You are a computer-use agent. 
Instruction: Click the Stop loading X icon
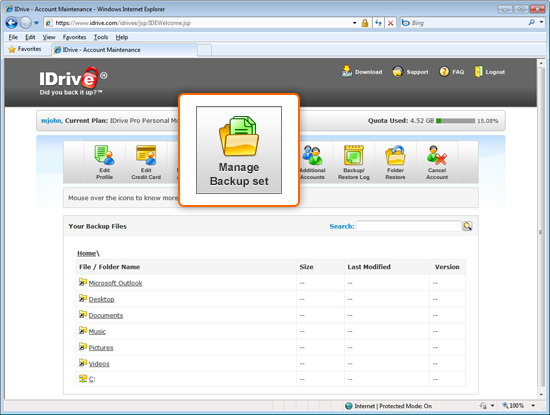390,23
